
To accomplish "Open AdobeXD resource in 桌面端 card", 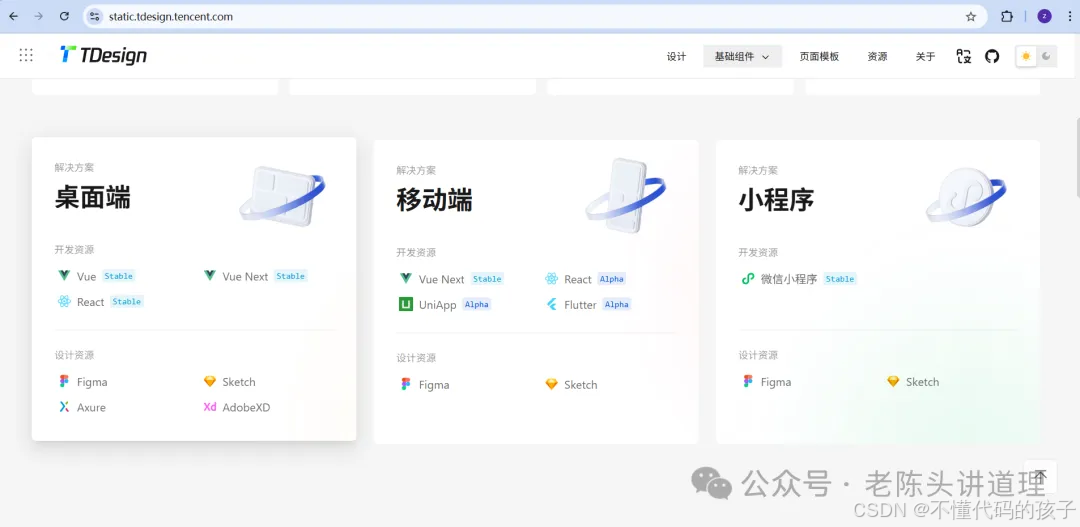I will point(246,407).
